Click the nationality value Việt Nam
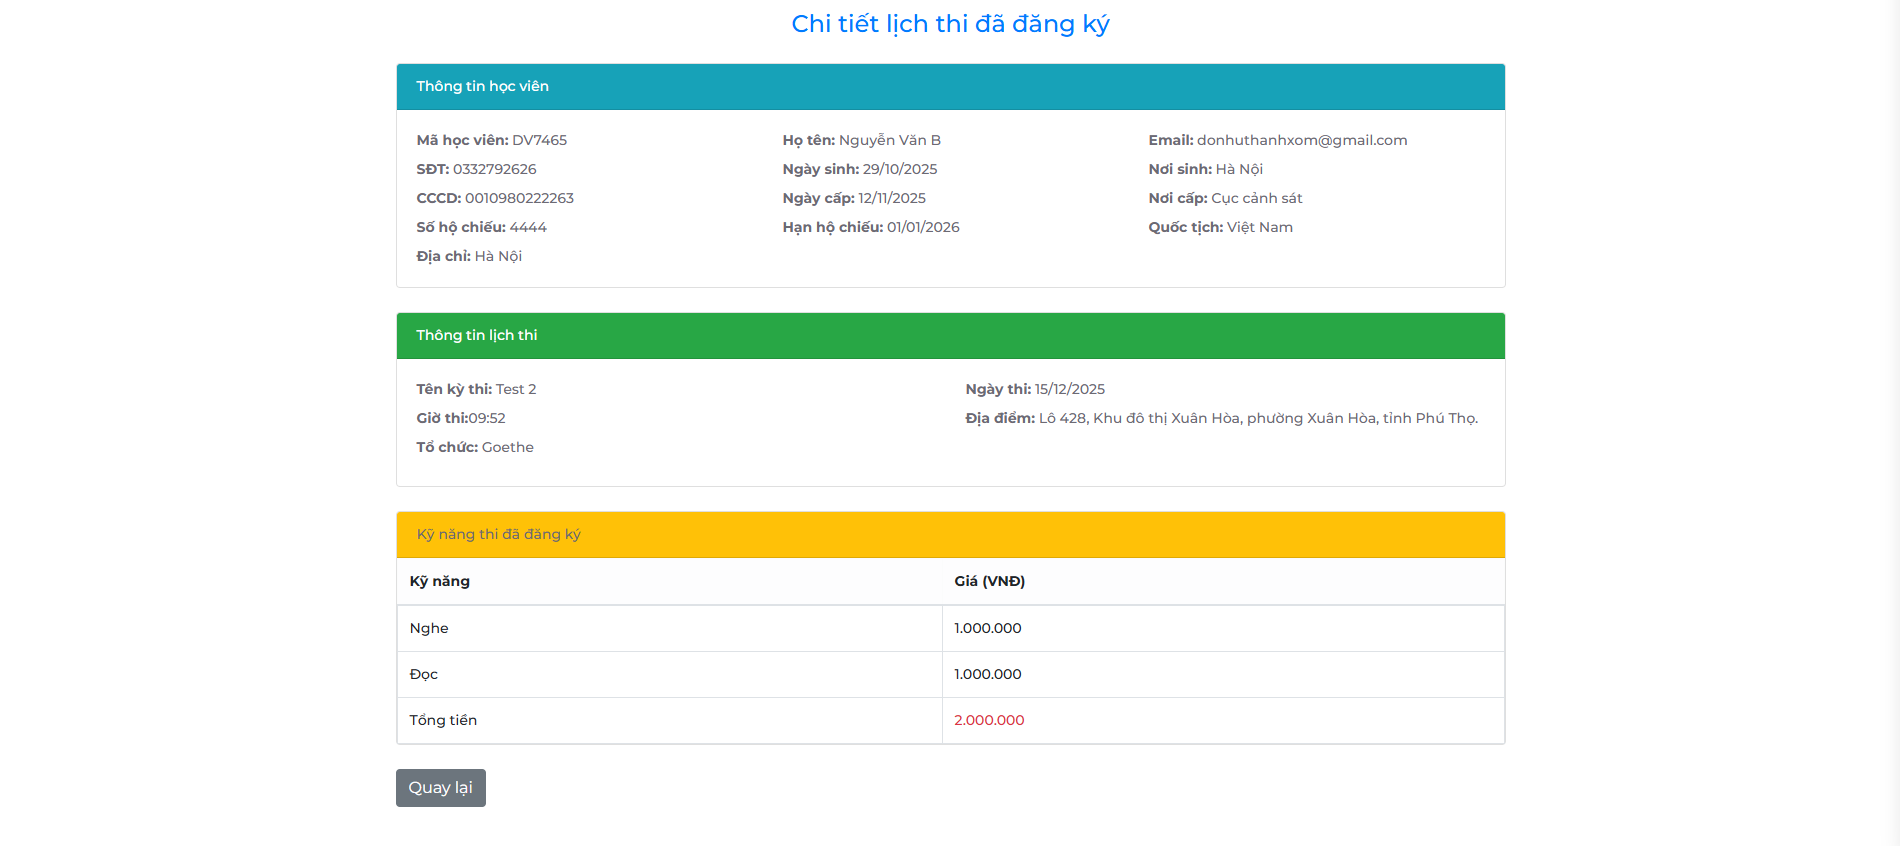This screenshot has height=846, width=1900. tap(1259, 228)
